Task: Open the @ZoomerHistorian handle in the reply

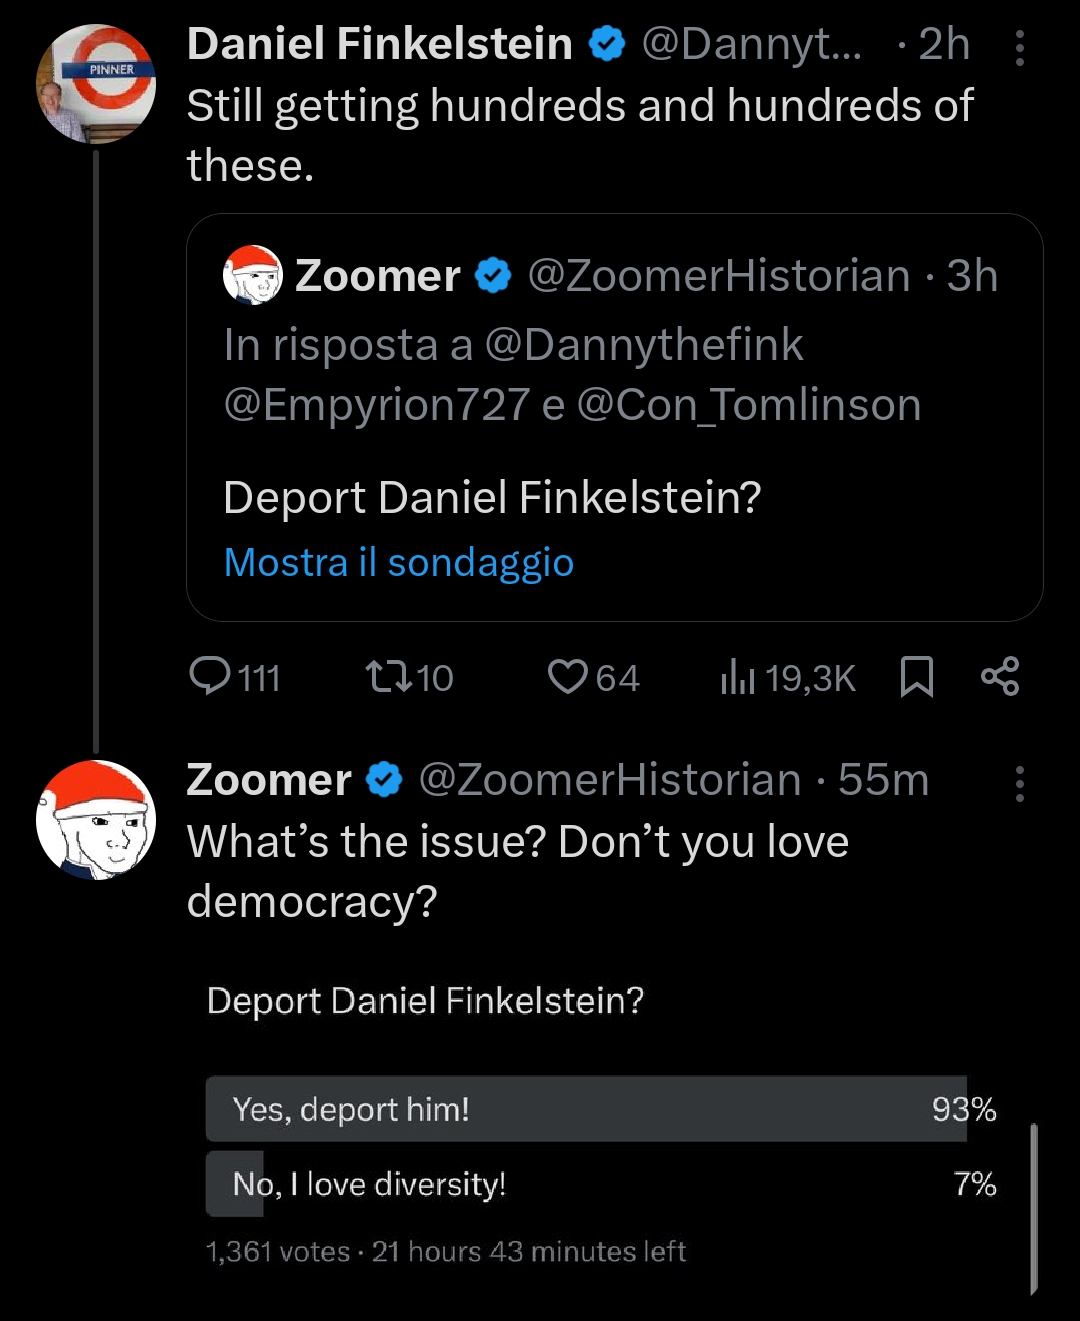Action: click(609, 780)
